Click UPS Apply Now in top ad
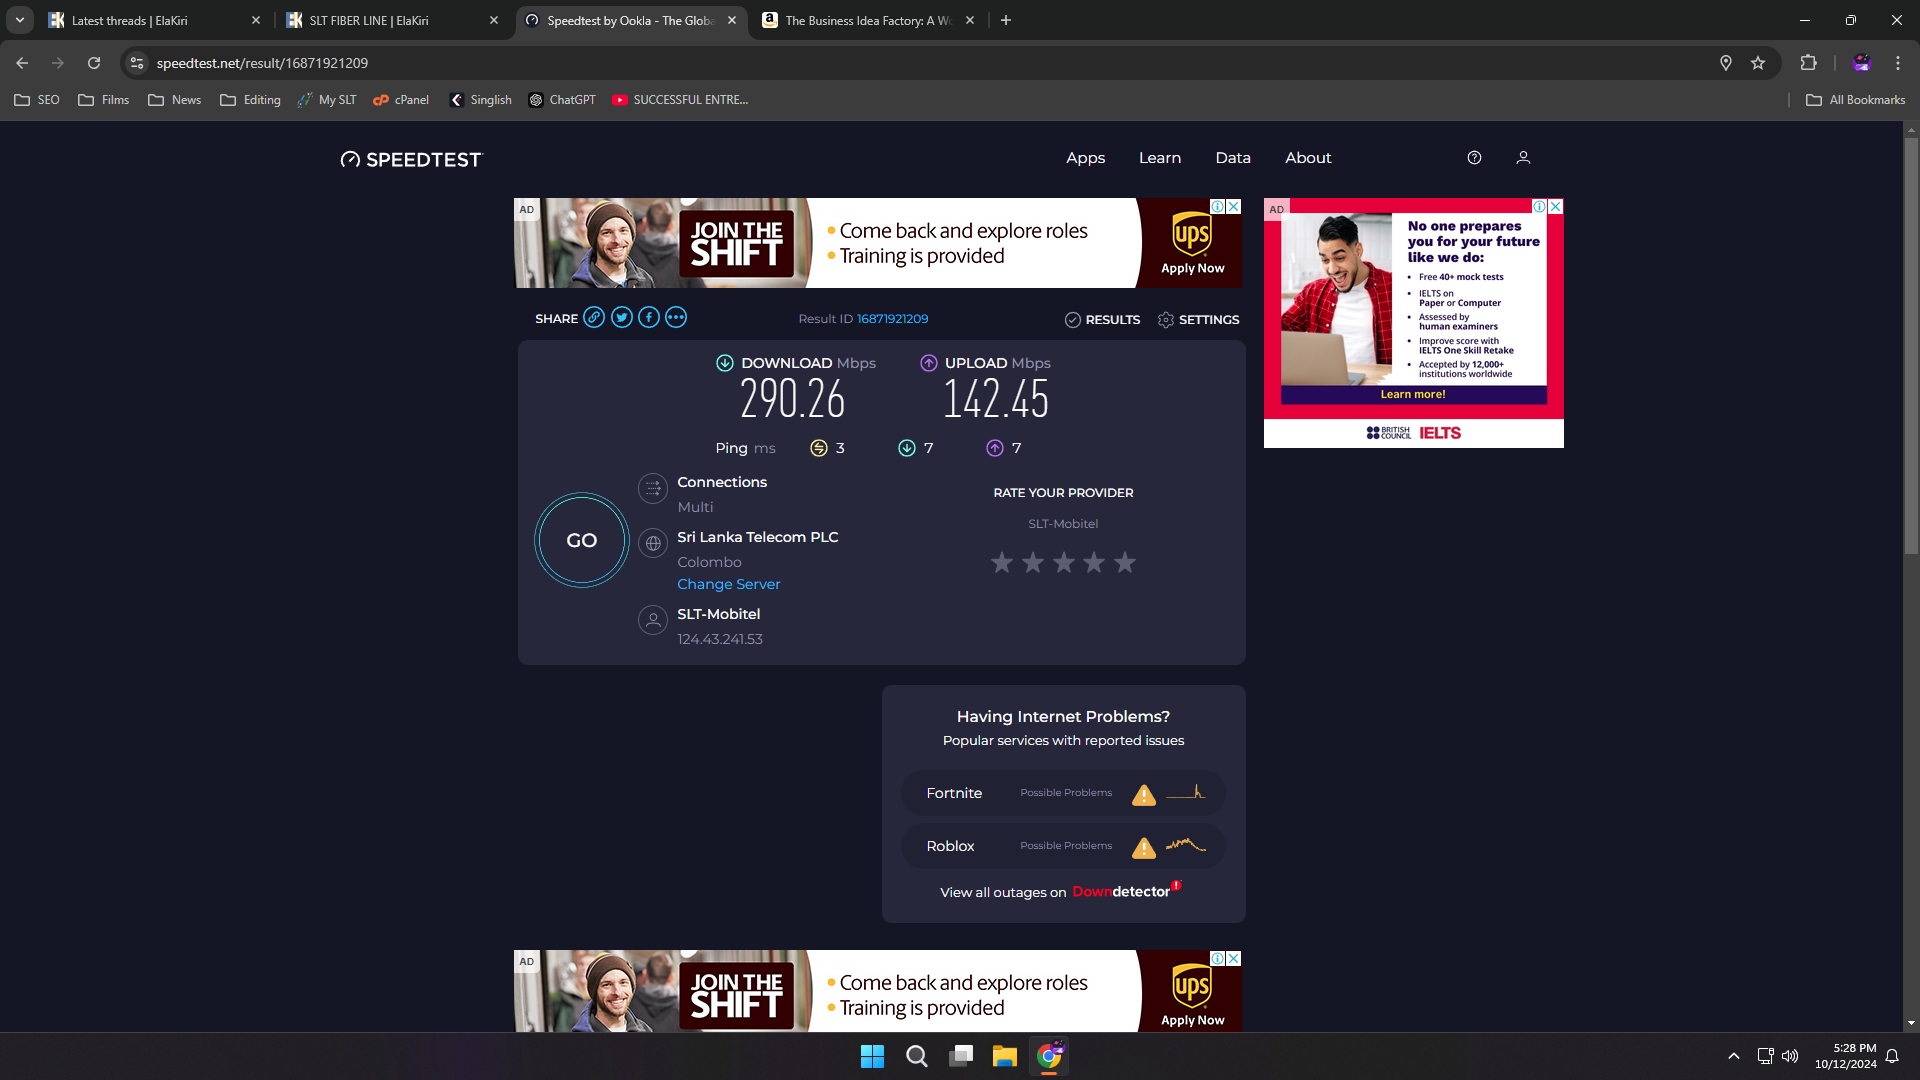1920x1080 pixels. [1192, 268]
